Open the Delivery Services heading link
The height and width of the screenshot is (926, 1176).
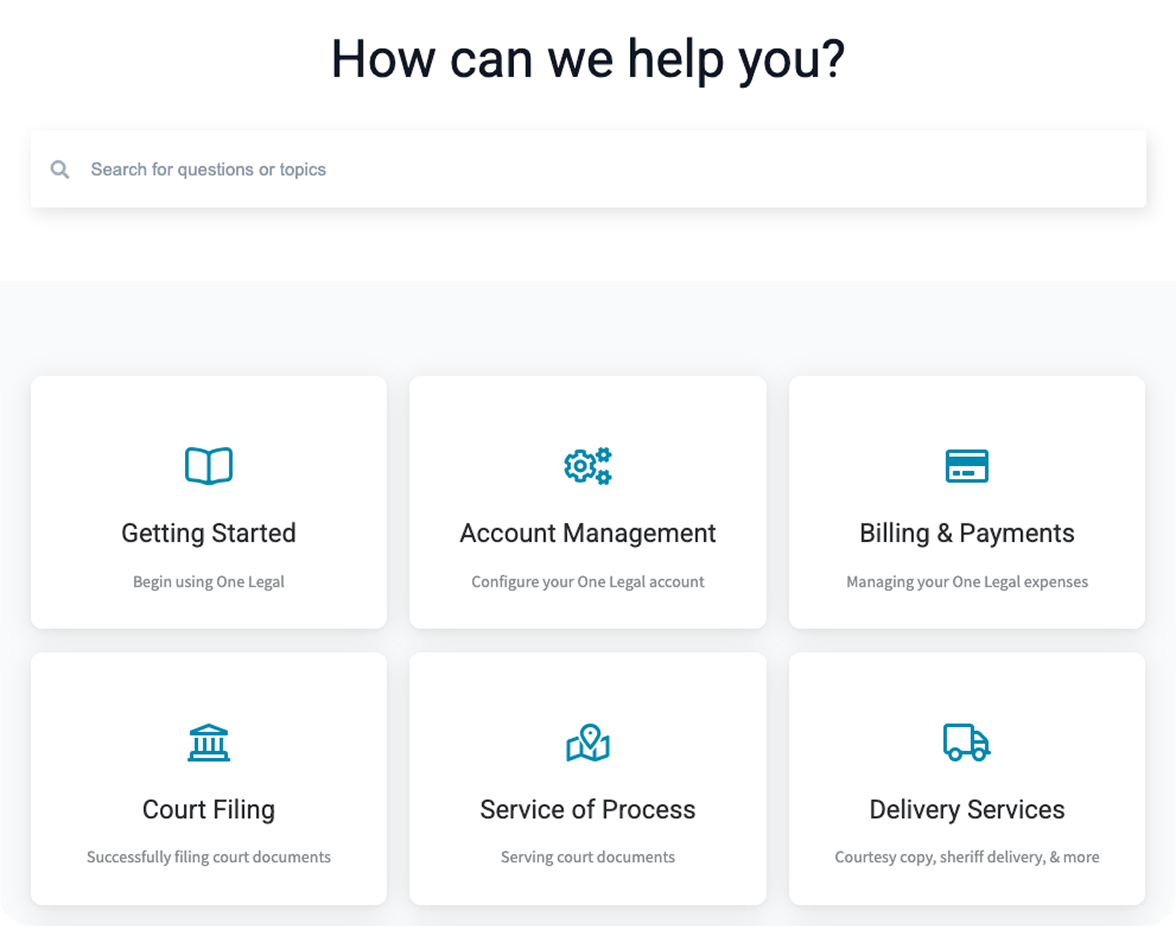click(x=967, y=810)
